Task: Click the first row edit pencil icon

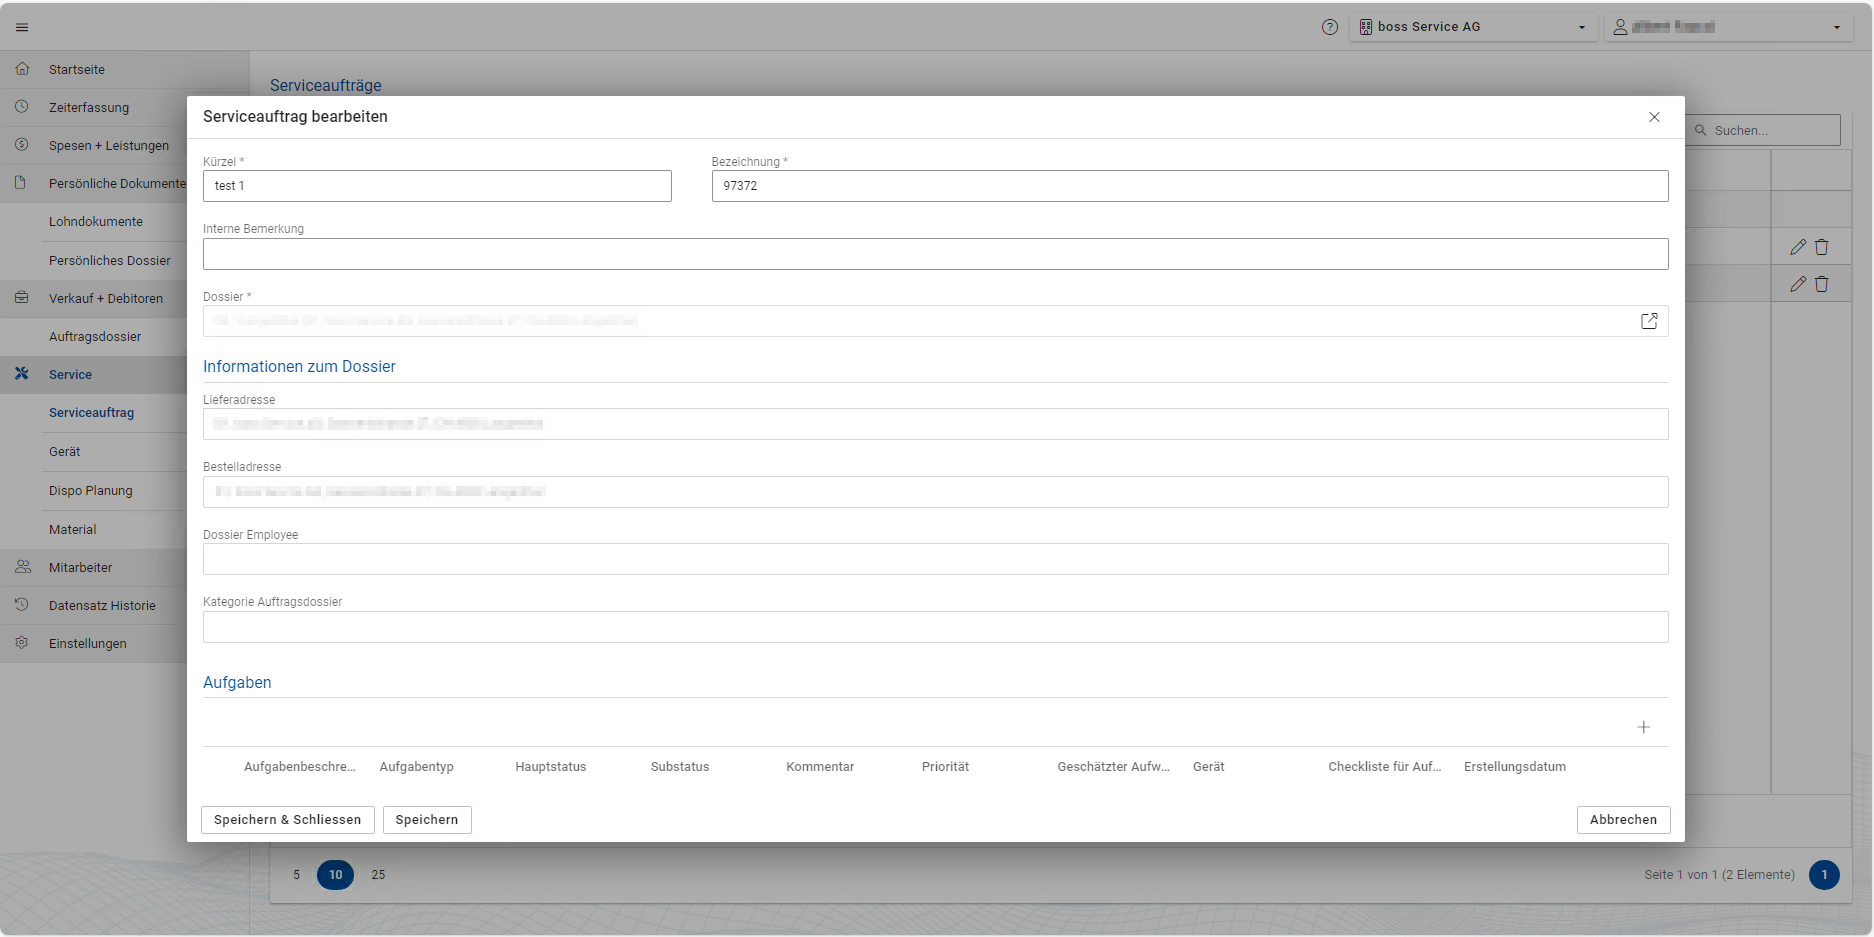Action: [x=1797, y=247]
